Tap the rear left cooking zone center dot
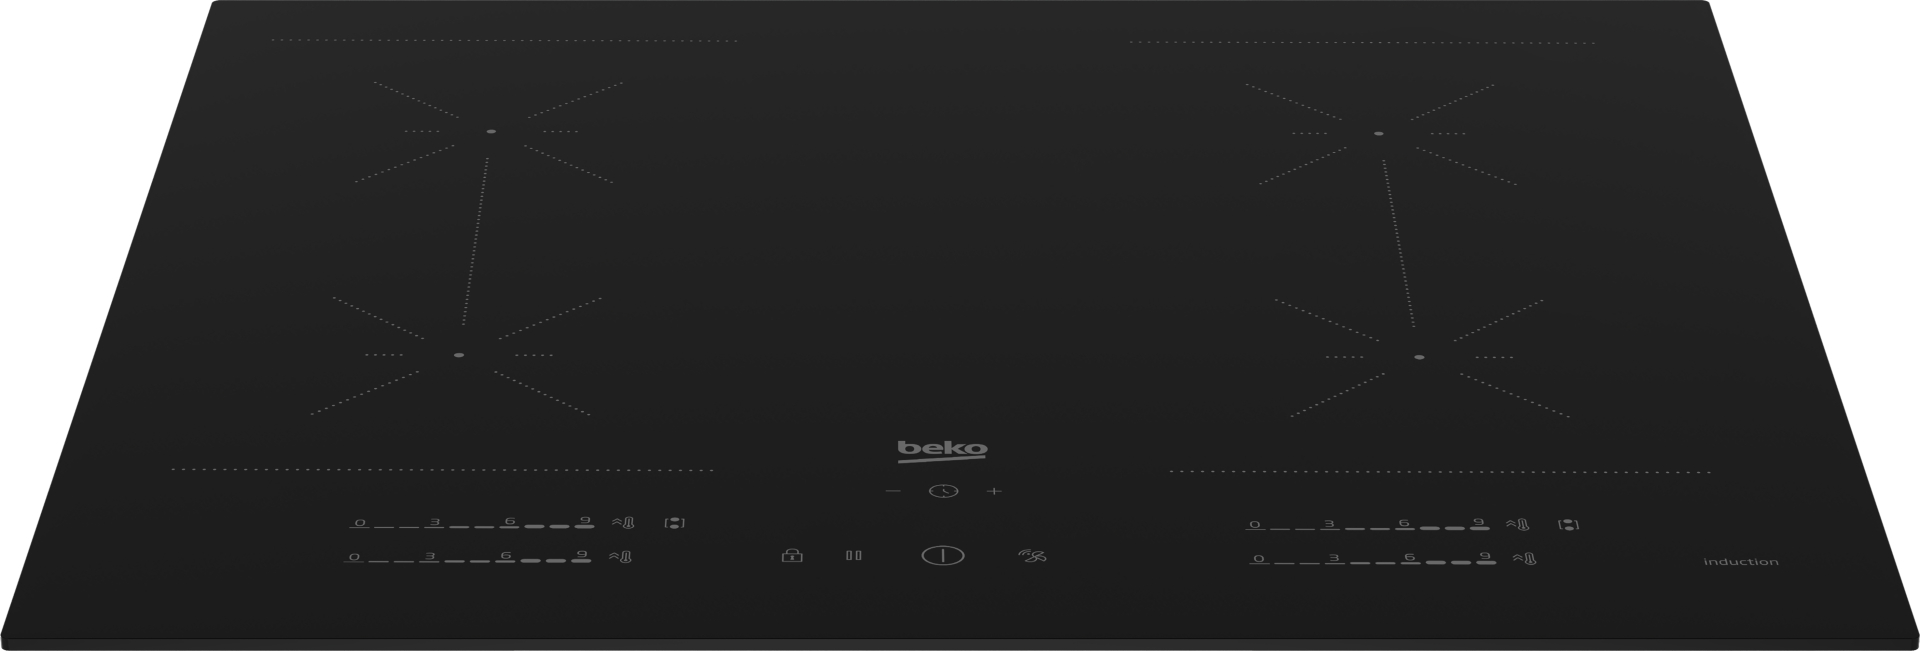This screenshot has height=651, width=1920. pos(491,131)
